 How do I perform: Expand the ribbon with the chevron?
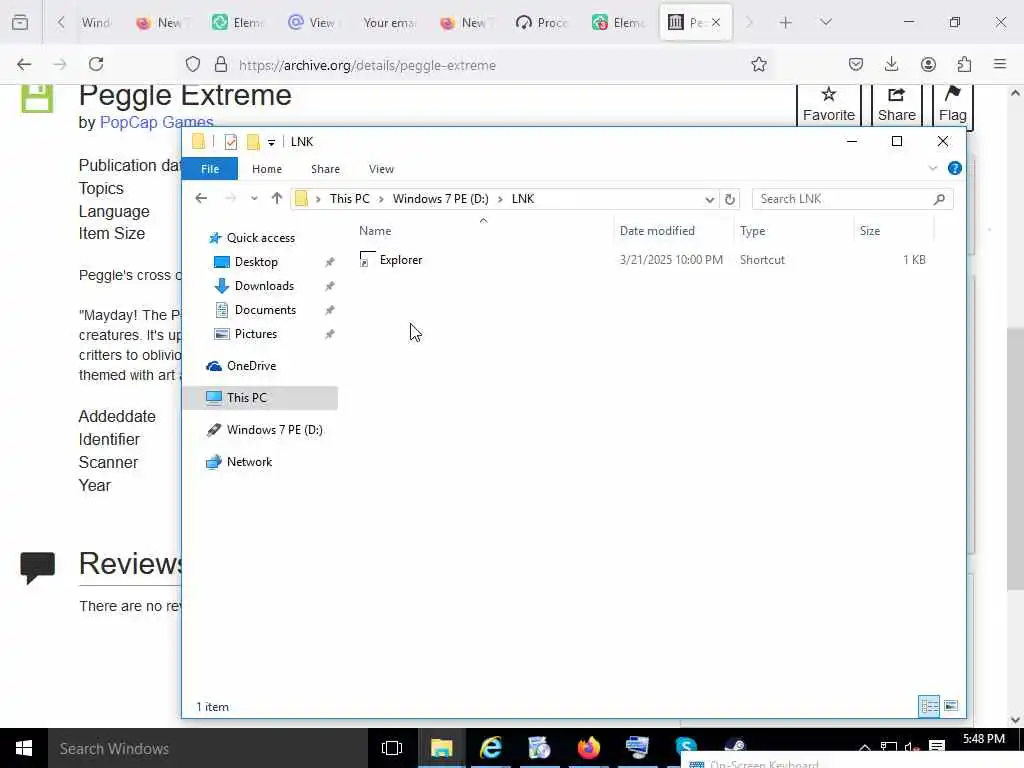[932, 168]
